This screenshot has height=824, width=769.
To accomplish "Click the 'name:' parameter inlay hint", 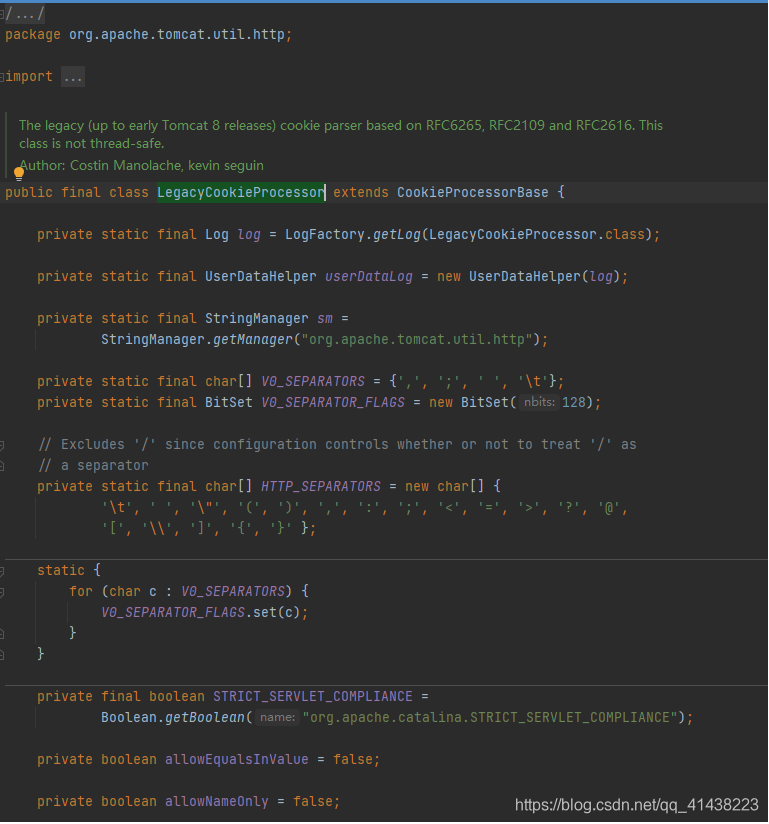I will (277, 717).
